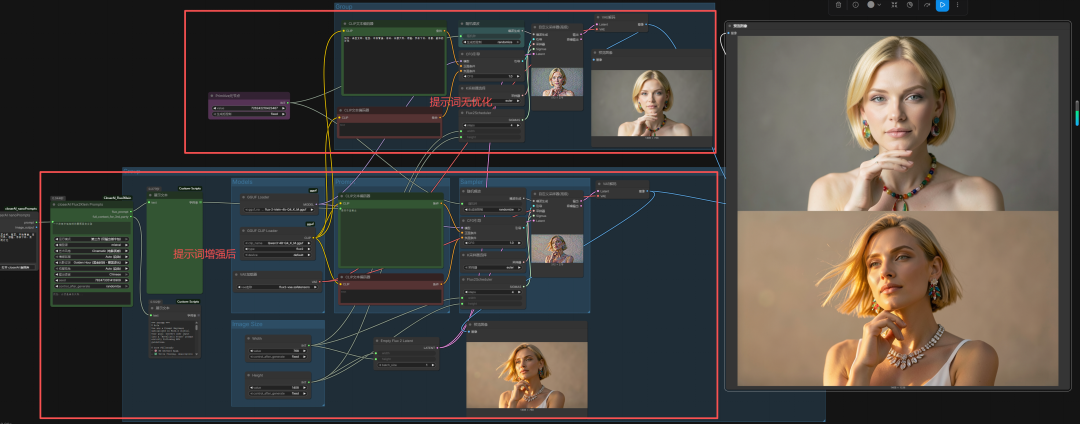Click the noisy sampler preview in top Group
Screen dimensions: 1080x424
pos(557,81)
